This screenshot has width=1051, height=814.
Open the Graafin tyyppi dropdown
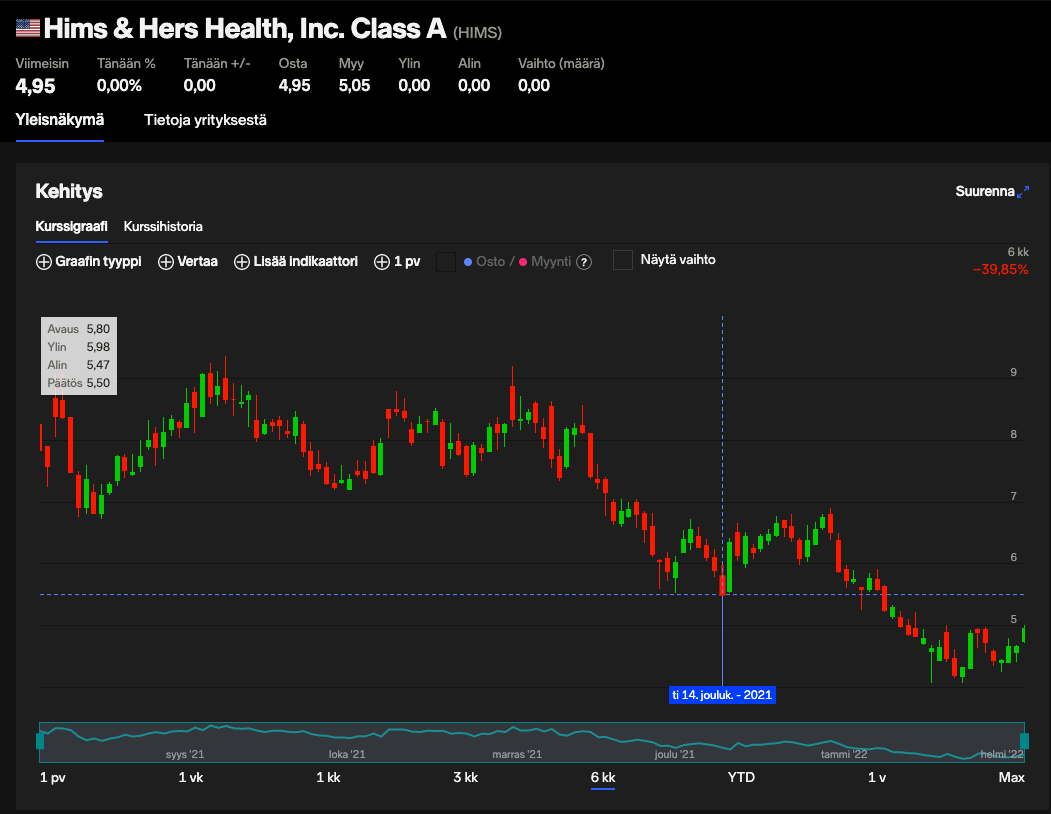point(97,262)
